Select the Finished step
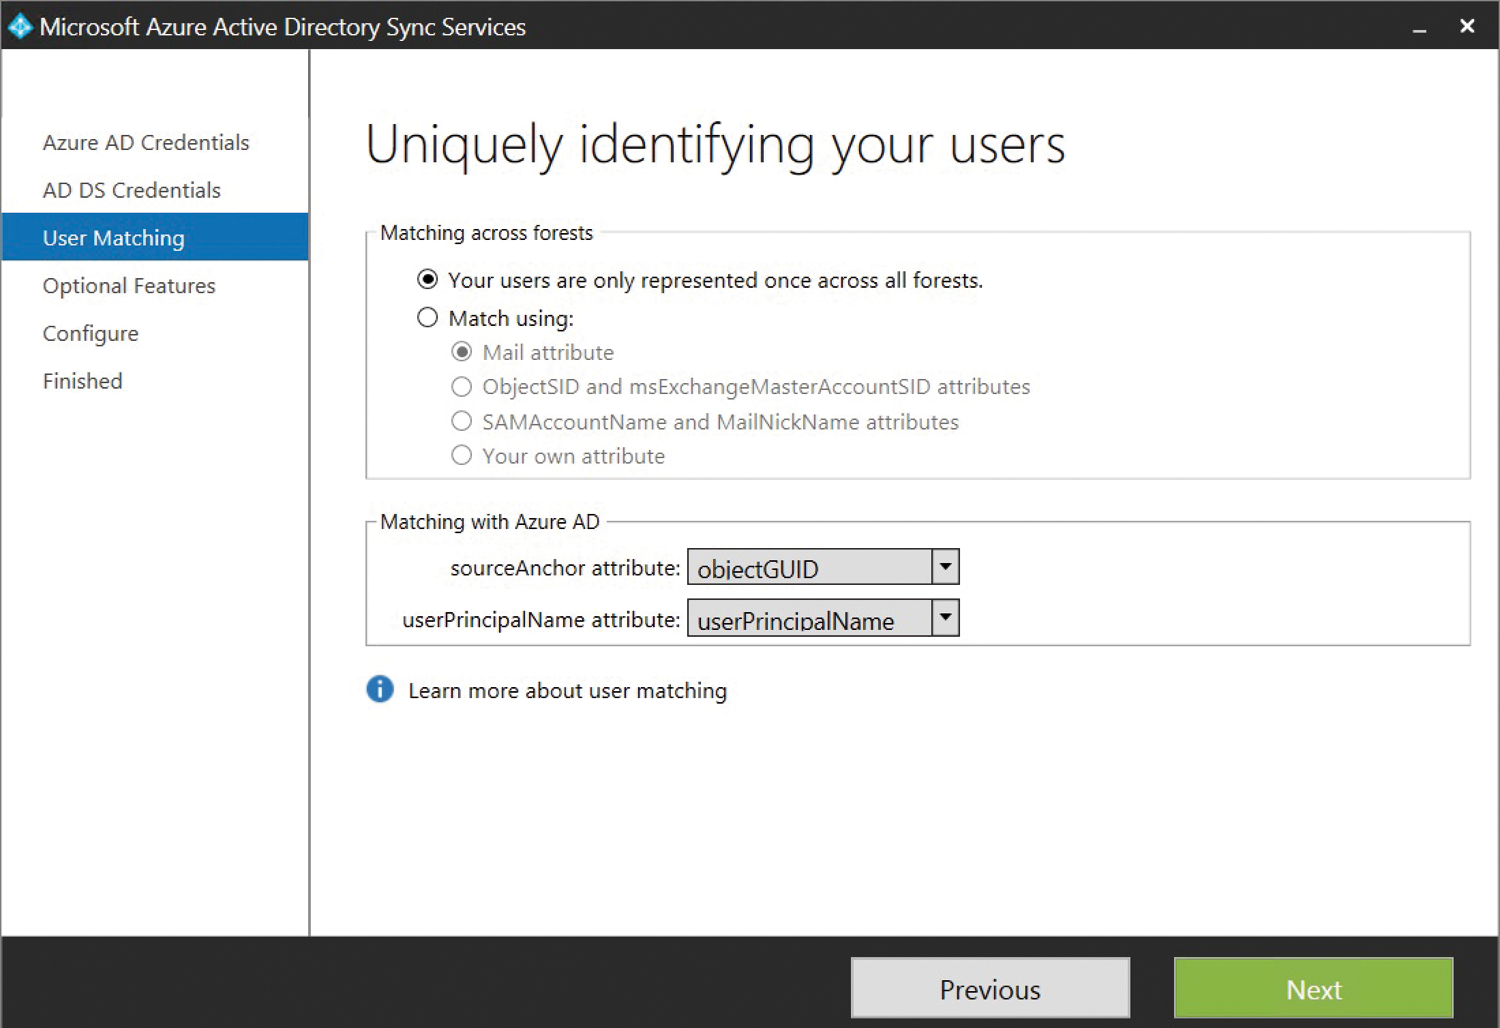1500x1028 pixels. 82,380
